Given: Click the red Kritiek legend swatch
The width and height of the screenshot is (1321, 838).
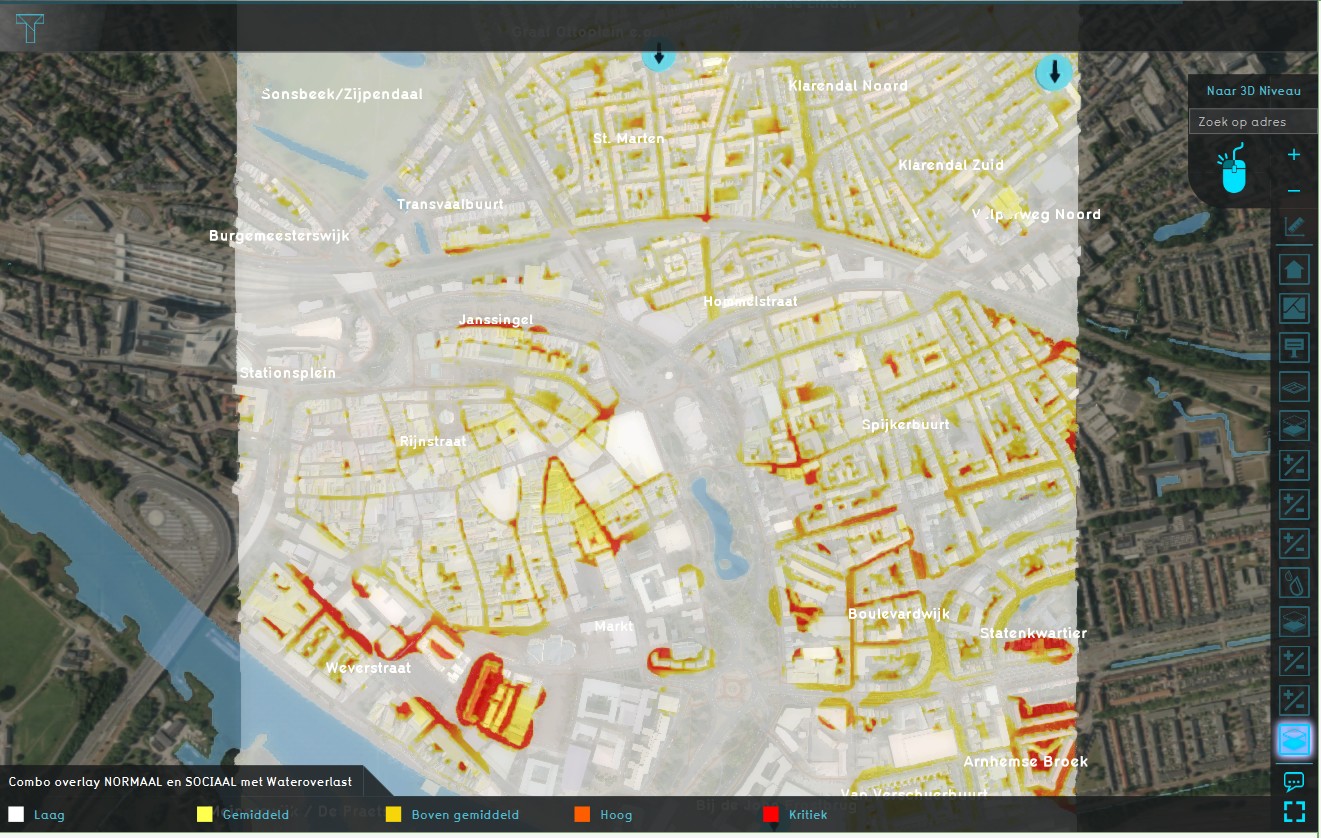Looking at the screenshot, I should [770, 814].
